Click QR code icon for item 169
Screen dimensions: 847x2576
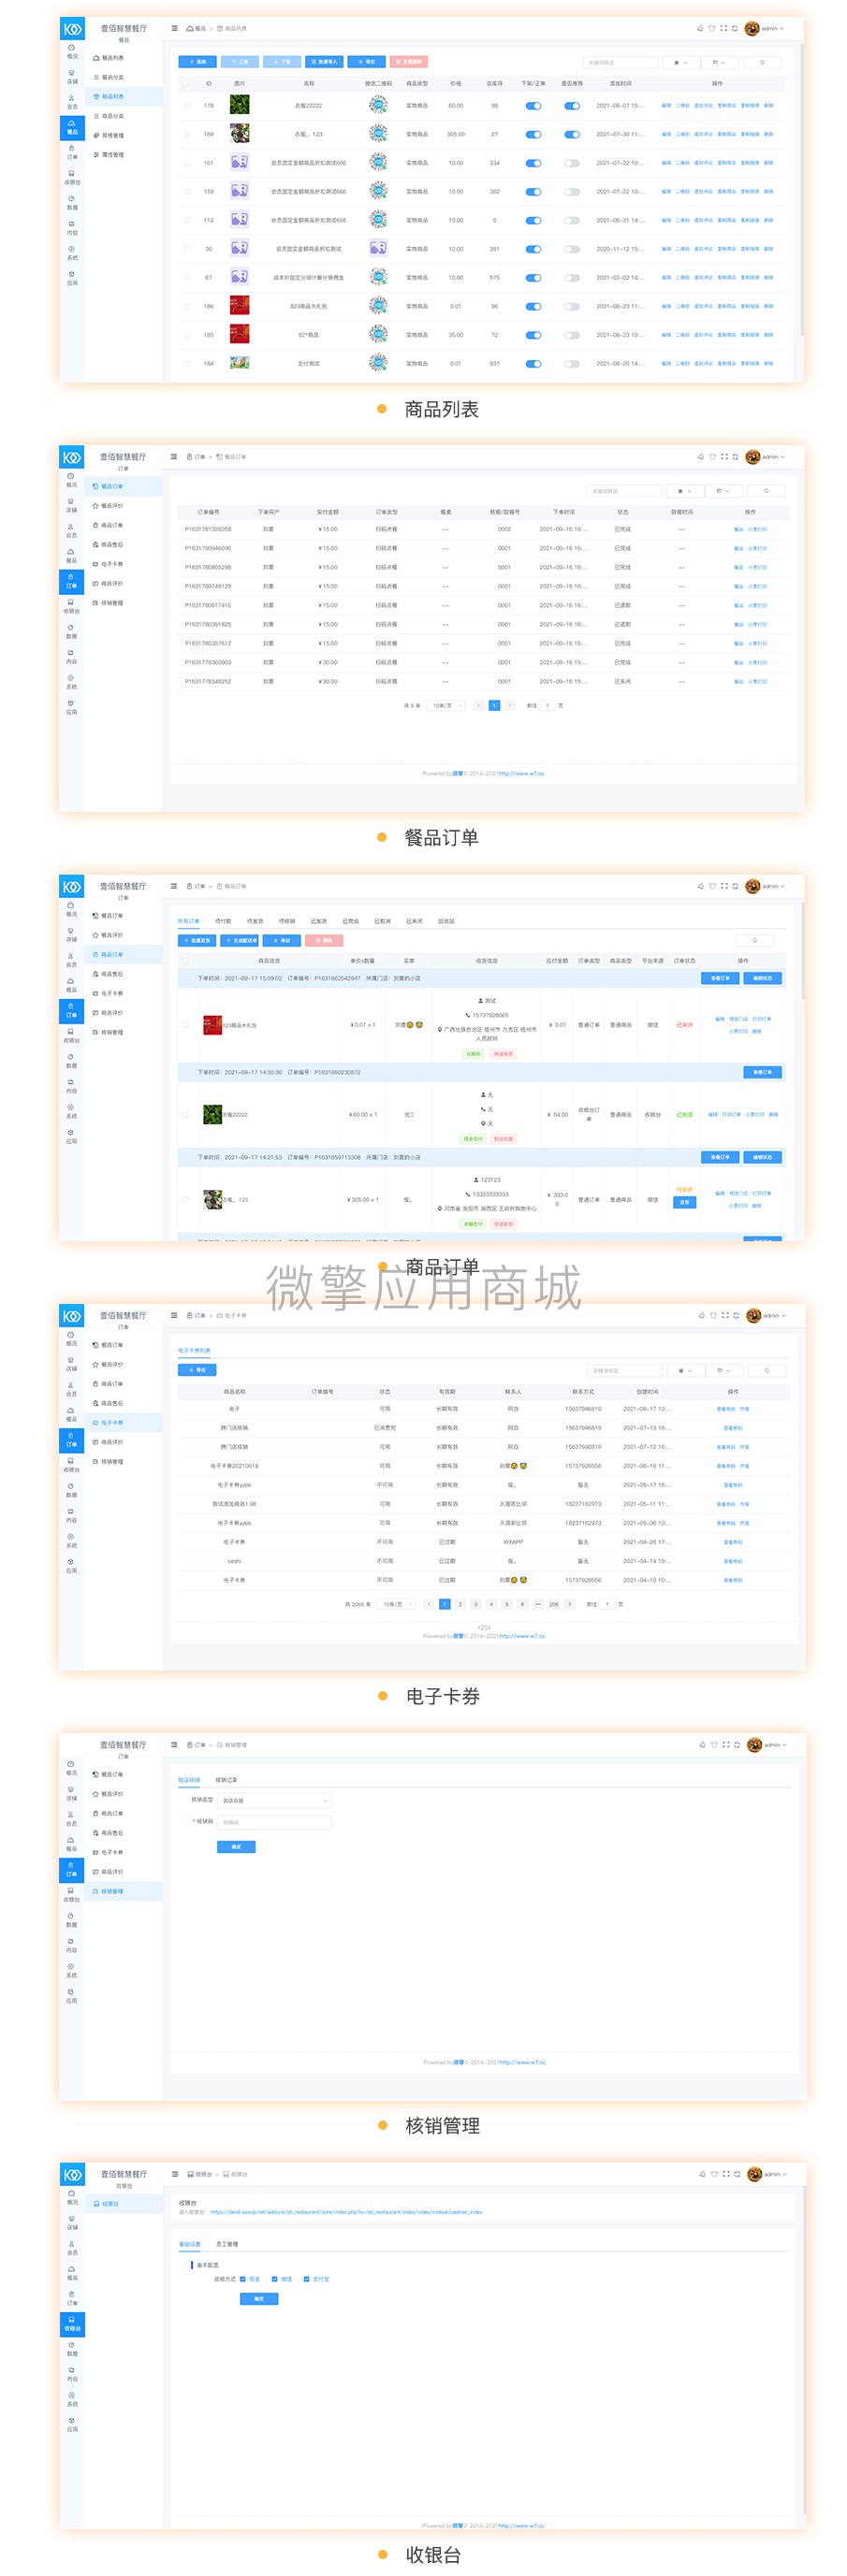coord(378,133)
